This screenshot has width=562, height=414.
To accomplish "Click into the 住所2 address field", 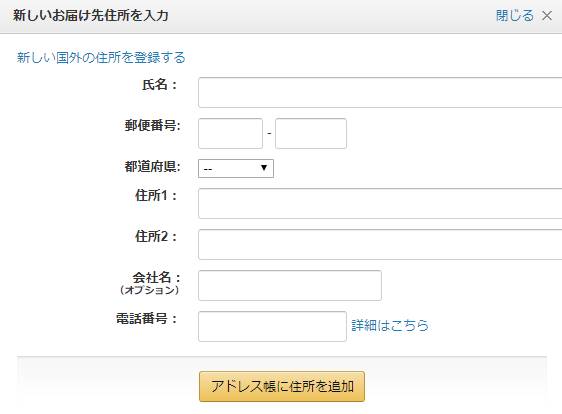I will 380,244.
